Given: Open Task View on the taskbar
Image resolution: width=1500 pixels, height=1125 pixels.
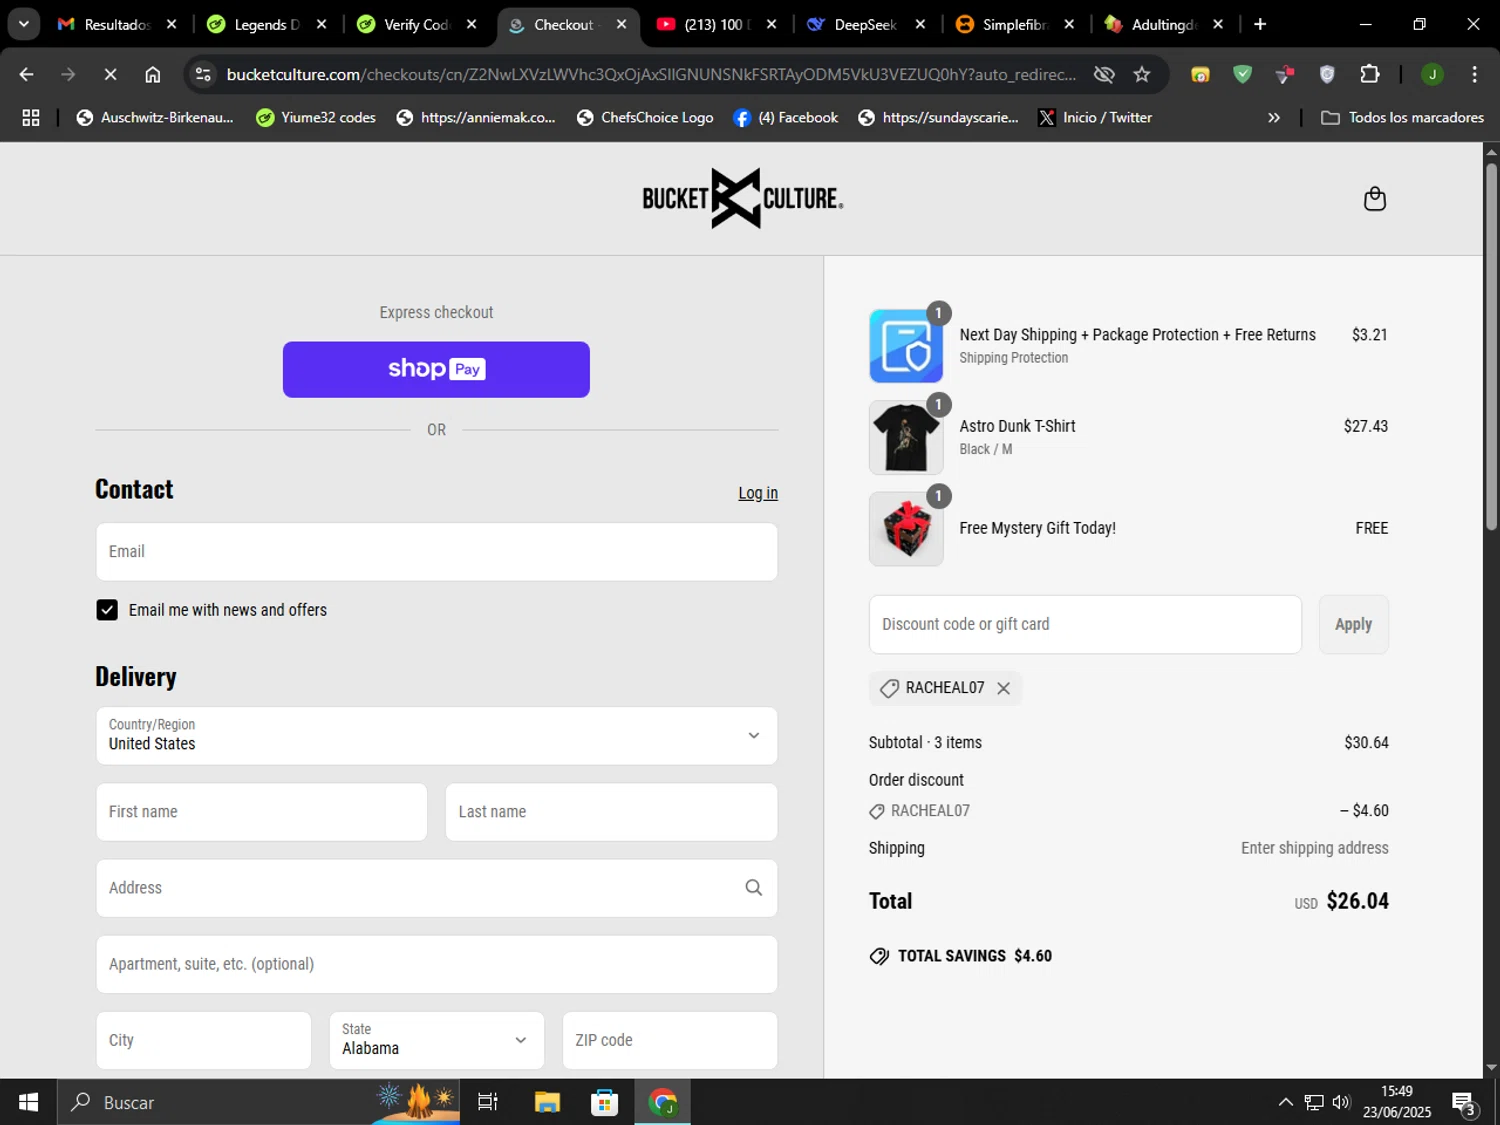Looking at the screenshot, I should pyautogui.click(x=488, y=1102).
